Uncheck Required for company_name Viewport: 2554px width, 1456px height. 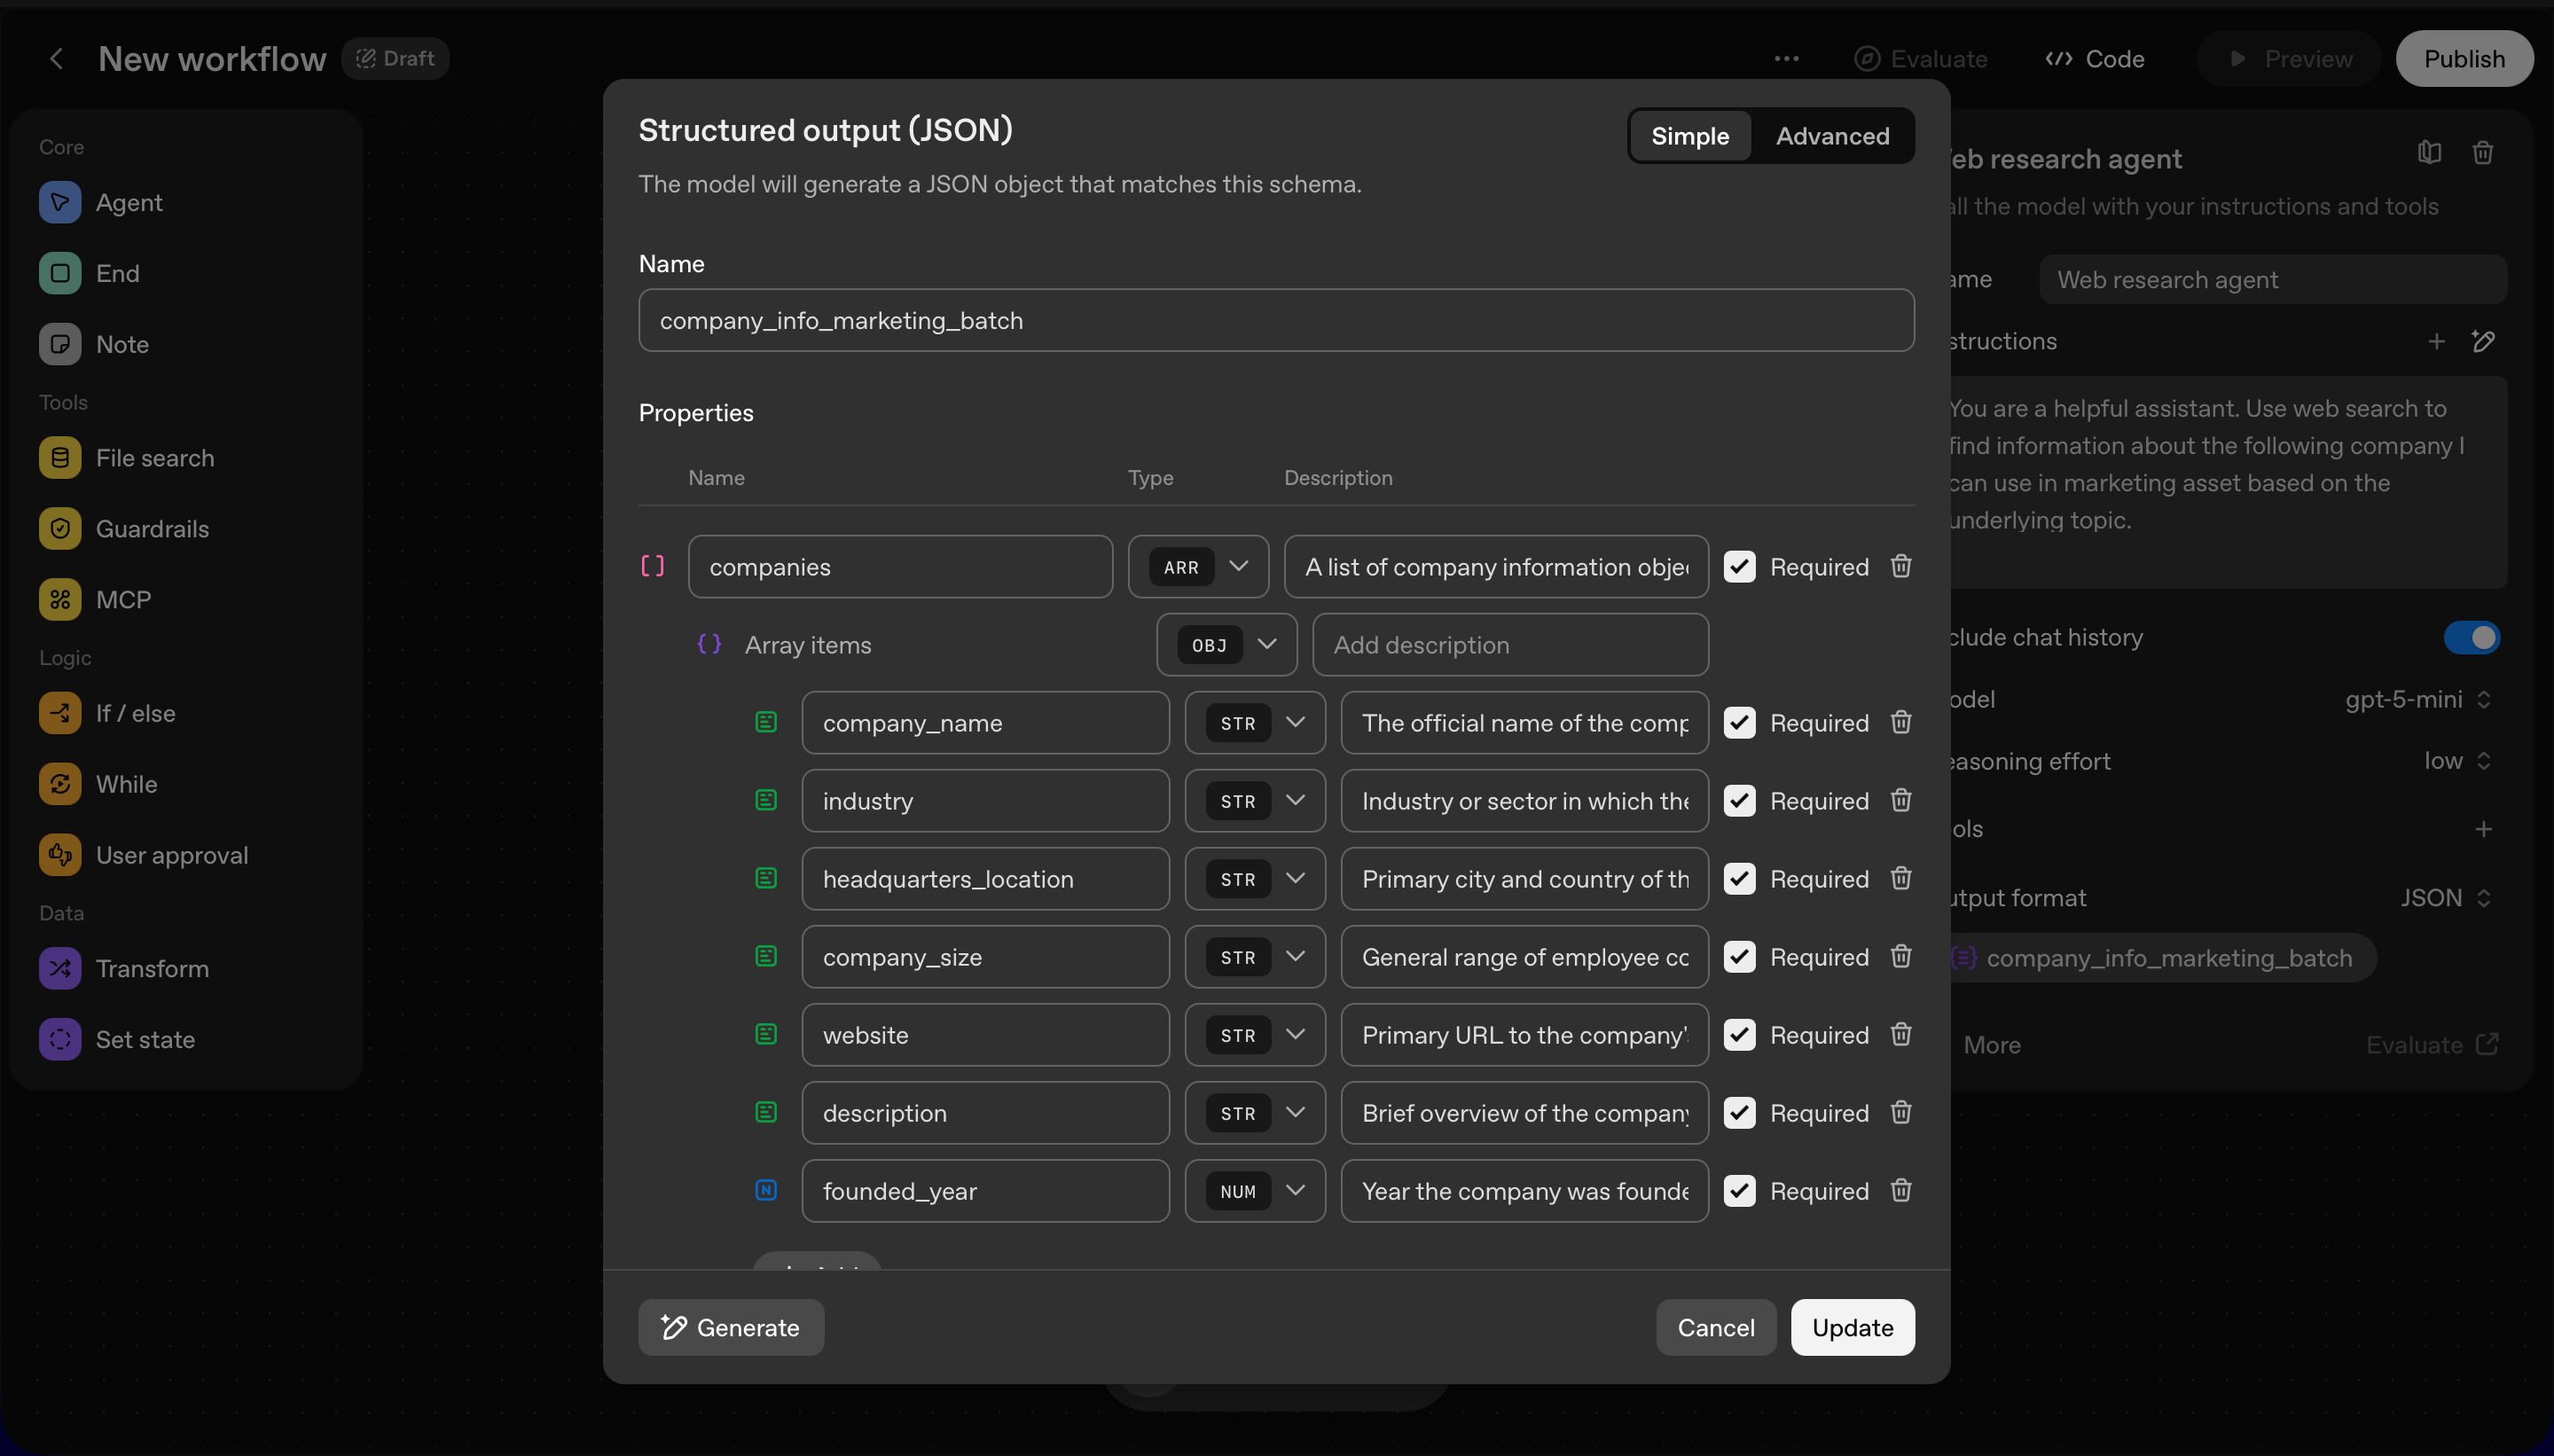pos(1739,722)
